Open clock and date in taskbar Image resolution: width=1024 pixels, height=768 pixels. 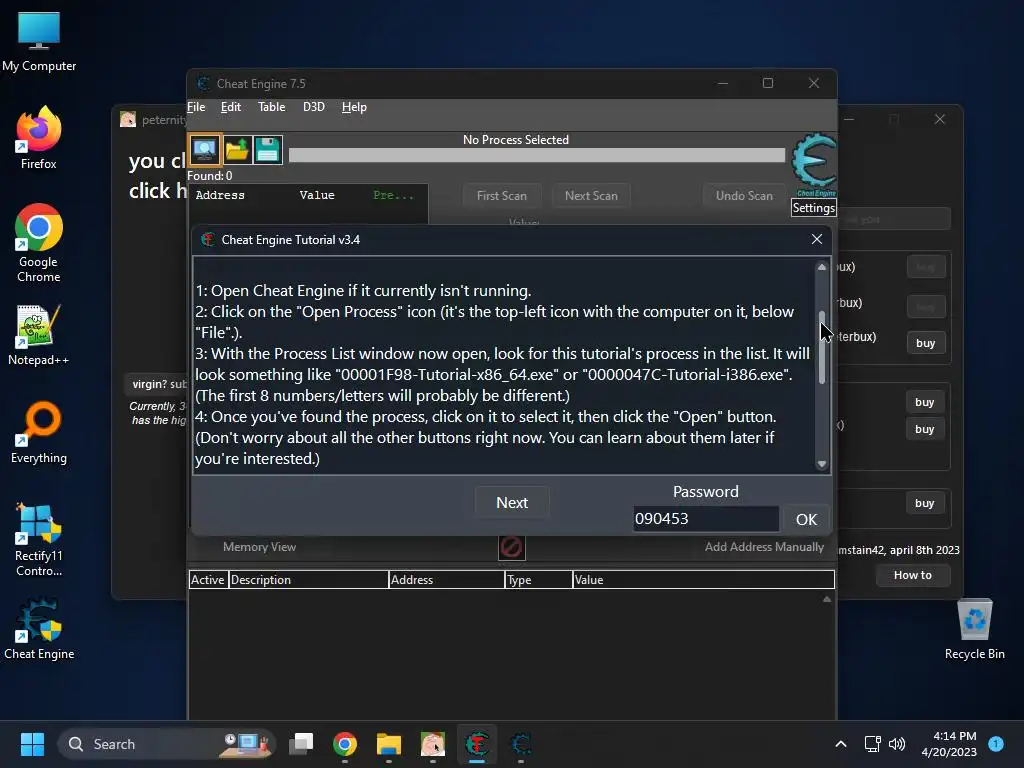(x=949, y=744)
